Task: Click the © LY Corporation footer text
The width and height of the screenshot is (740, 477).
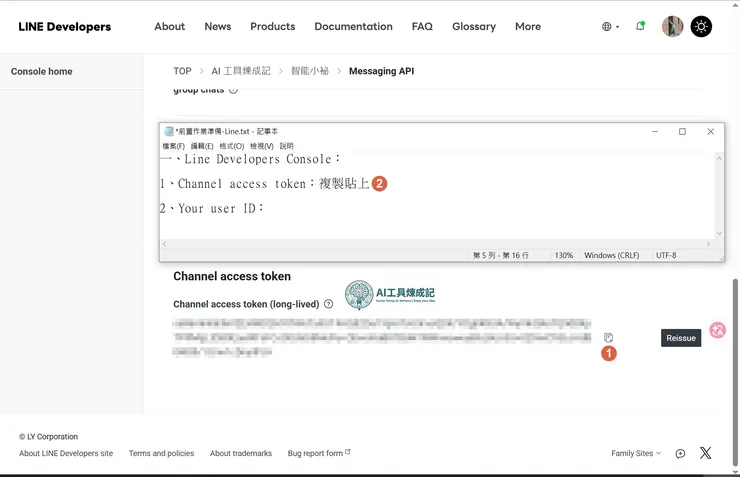Action: [x=48, y=436]
